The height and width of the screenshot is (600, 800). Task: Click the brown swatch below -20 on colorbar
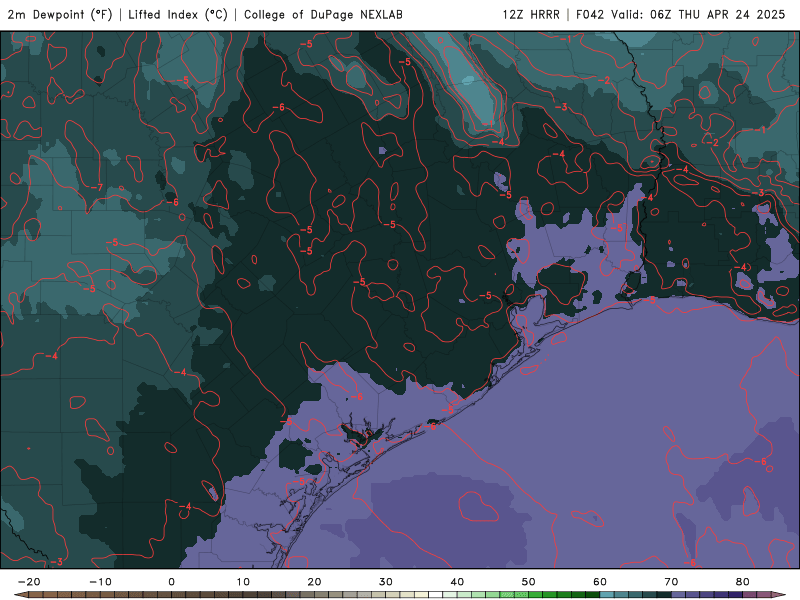pos(36,594)
